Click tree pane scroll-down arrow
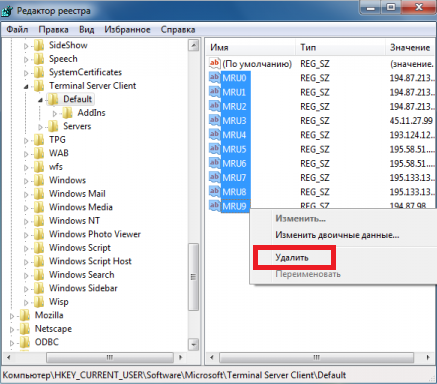Screen dimensions: 437x384 pos(193,344)
